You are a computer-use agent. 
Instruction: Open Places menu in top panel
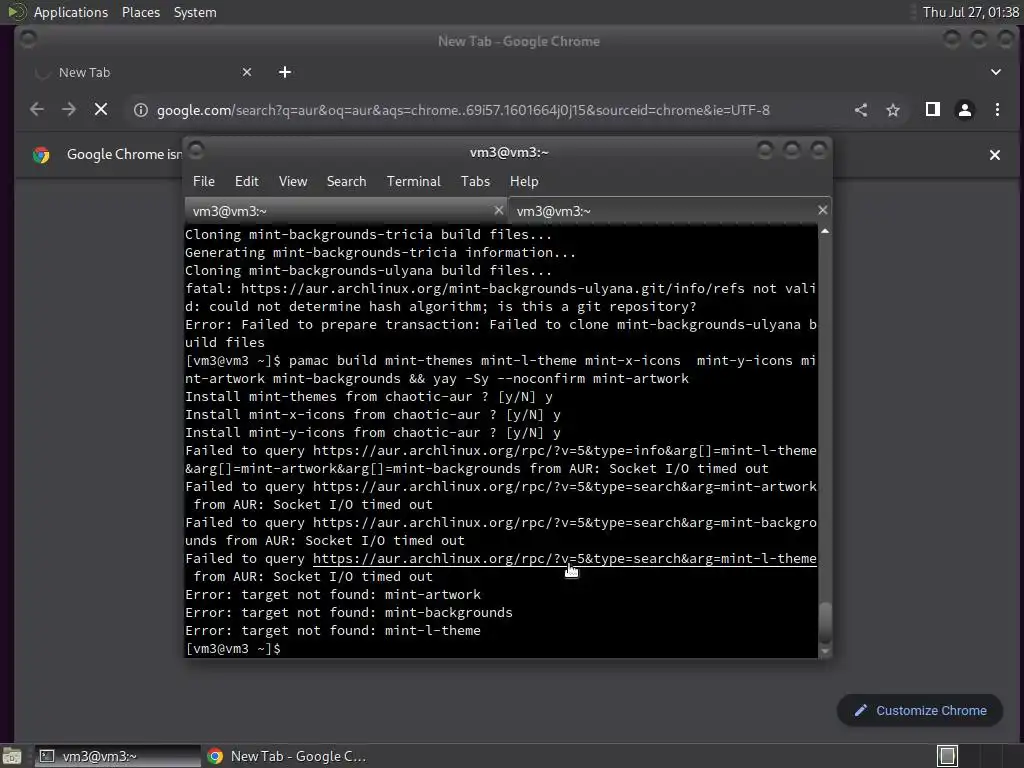[x=140, y=12]
